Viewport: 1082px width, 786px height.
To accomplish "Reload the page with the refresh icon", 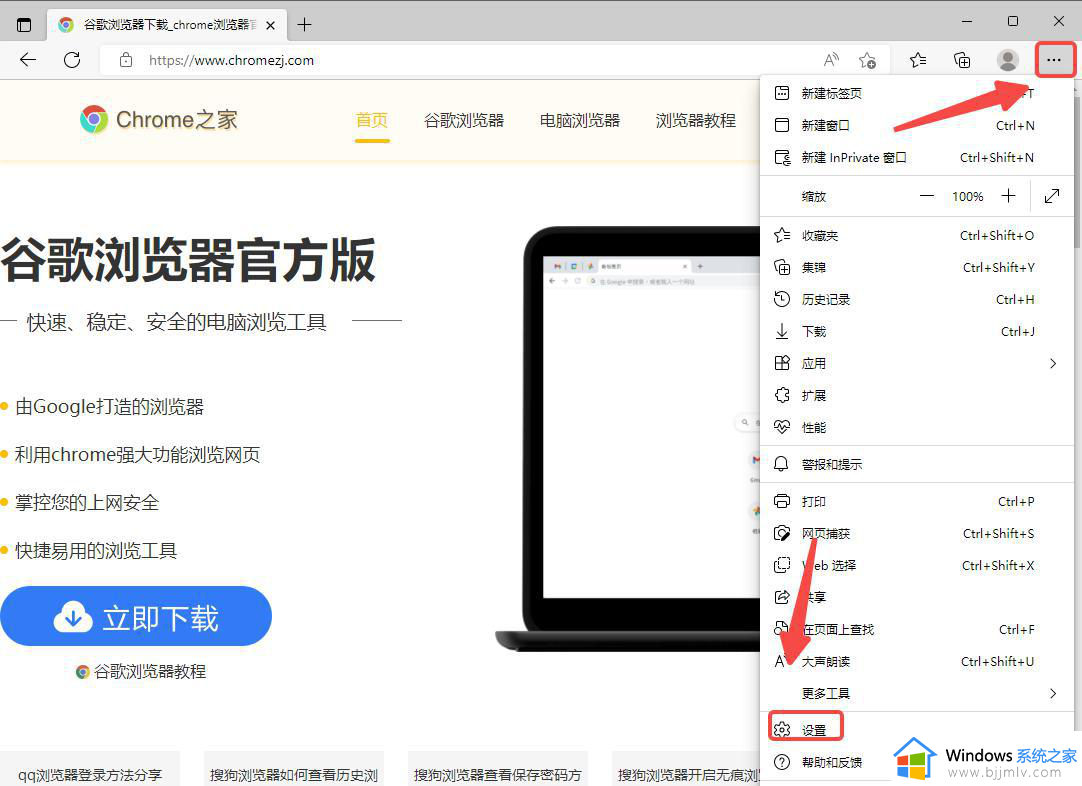I will (x=72, y=60).
